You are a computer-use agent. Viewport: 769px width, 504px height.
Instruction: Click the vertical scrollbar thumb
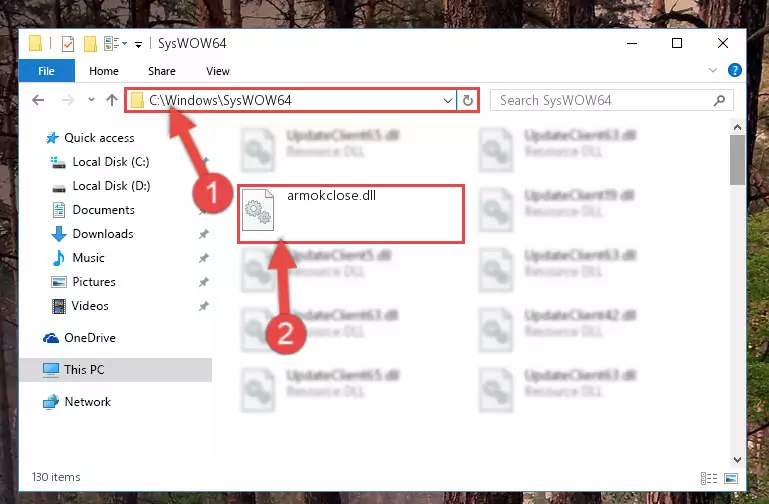[737, 160]
